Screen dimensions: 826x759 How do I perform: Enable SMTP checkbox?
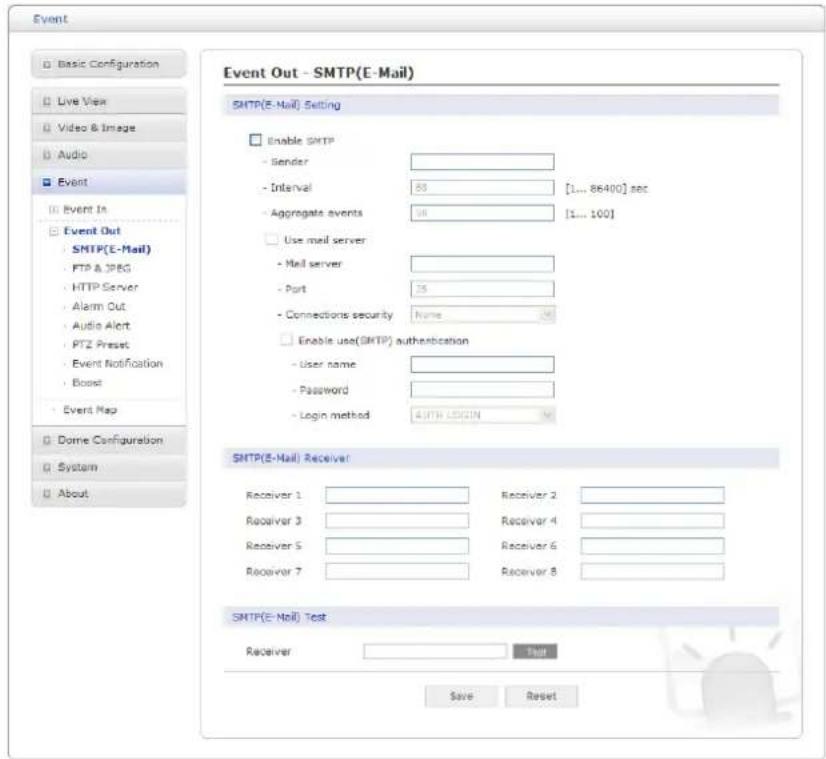click(255, 140)
